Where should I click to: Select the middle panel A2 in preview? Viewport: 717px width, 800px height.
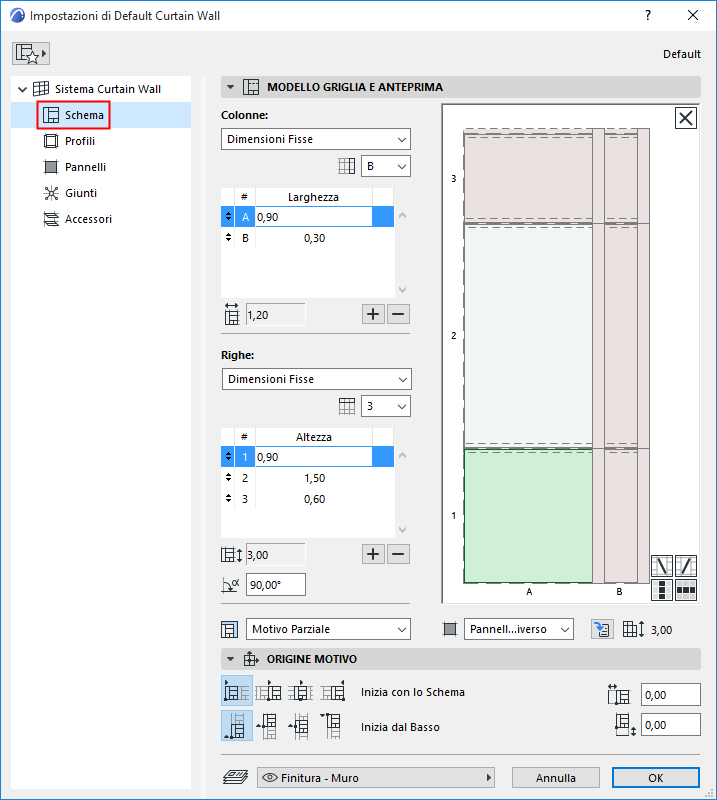[x=528, y=336]
